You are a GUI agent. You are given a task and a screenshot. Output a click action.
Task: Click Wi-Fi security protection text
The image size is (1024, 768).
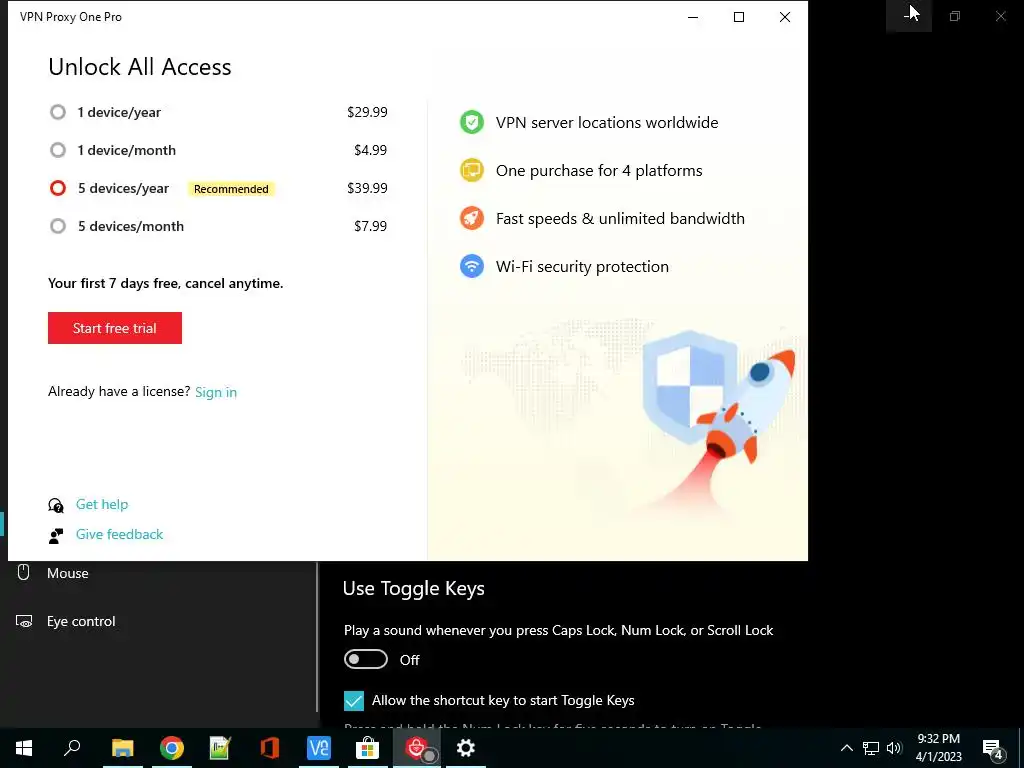tap(582, 266)
